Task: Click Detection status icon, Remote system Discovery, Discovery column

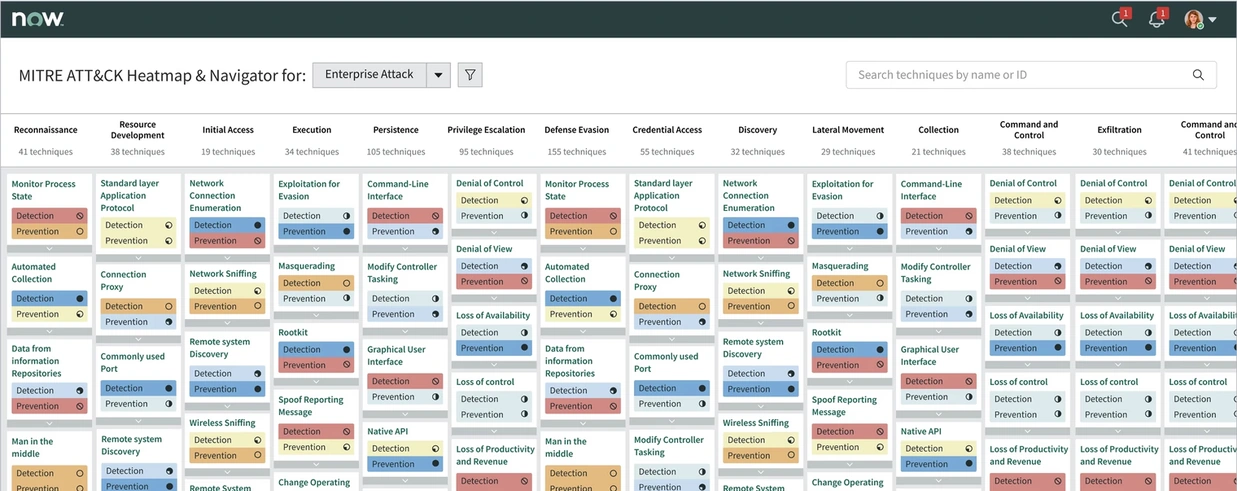Action: click(x=792, y=374)
